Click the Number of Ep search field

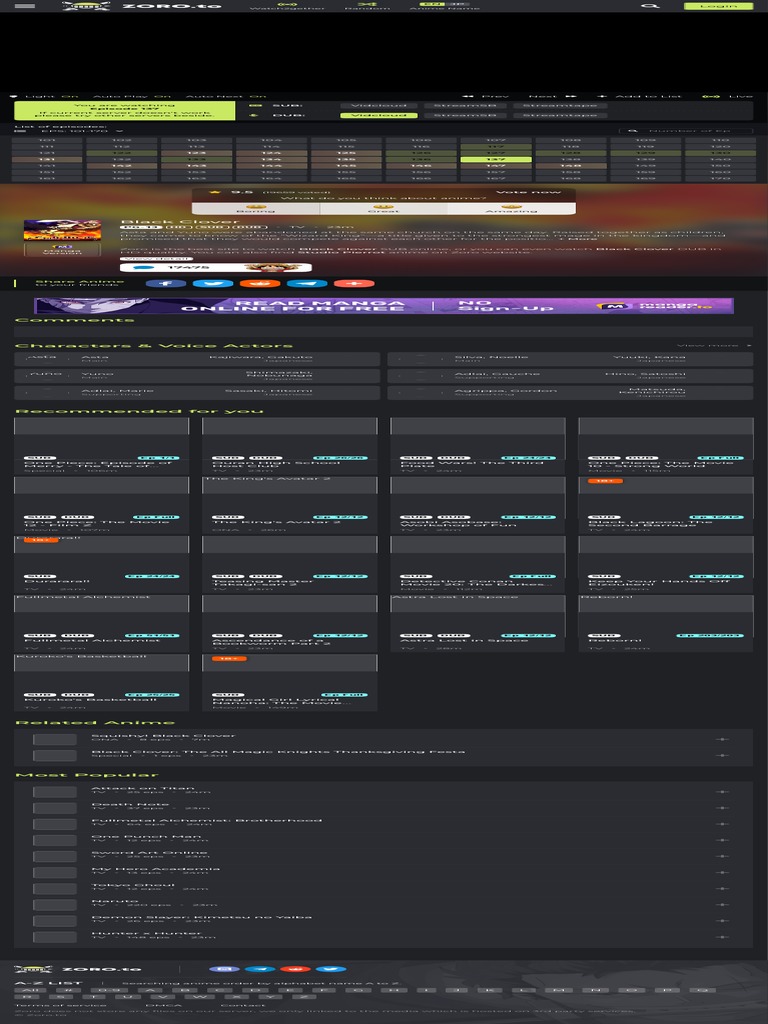(686, 131)
